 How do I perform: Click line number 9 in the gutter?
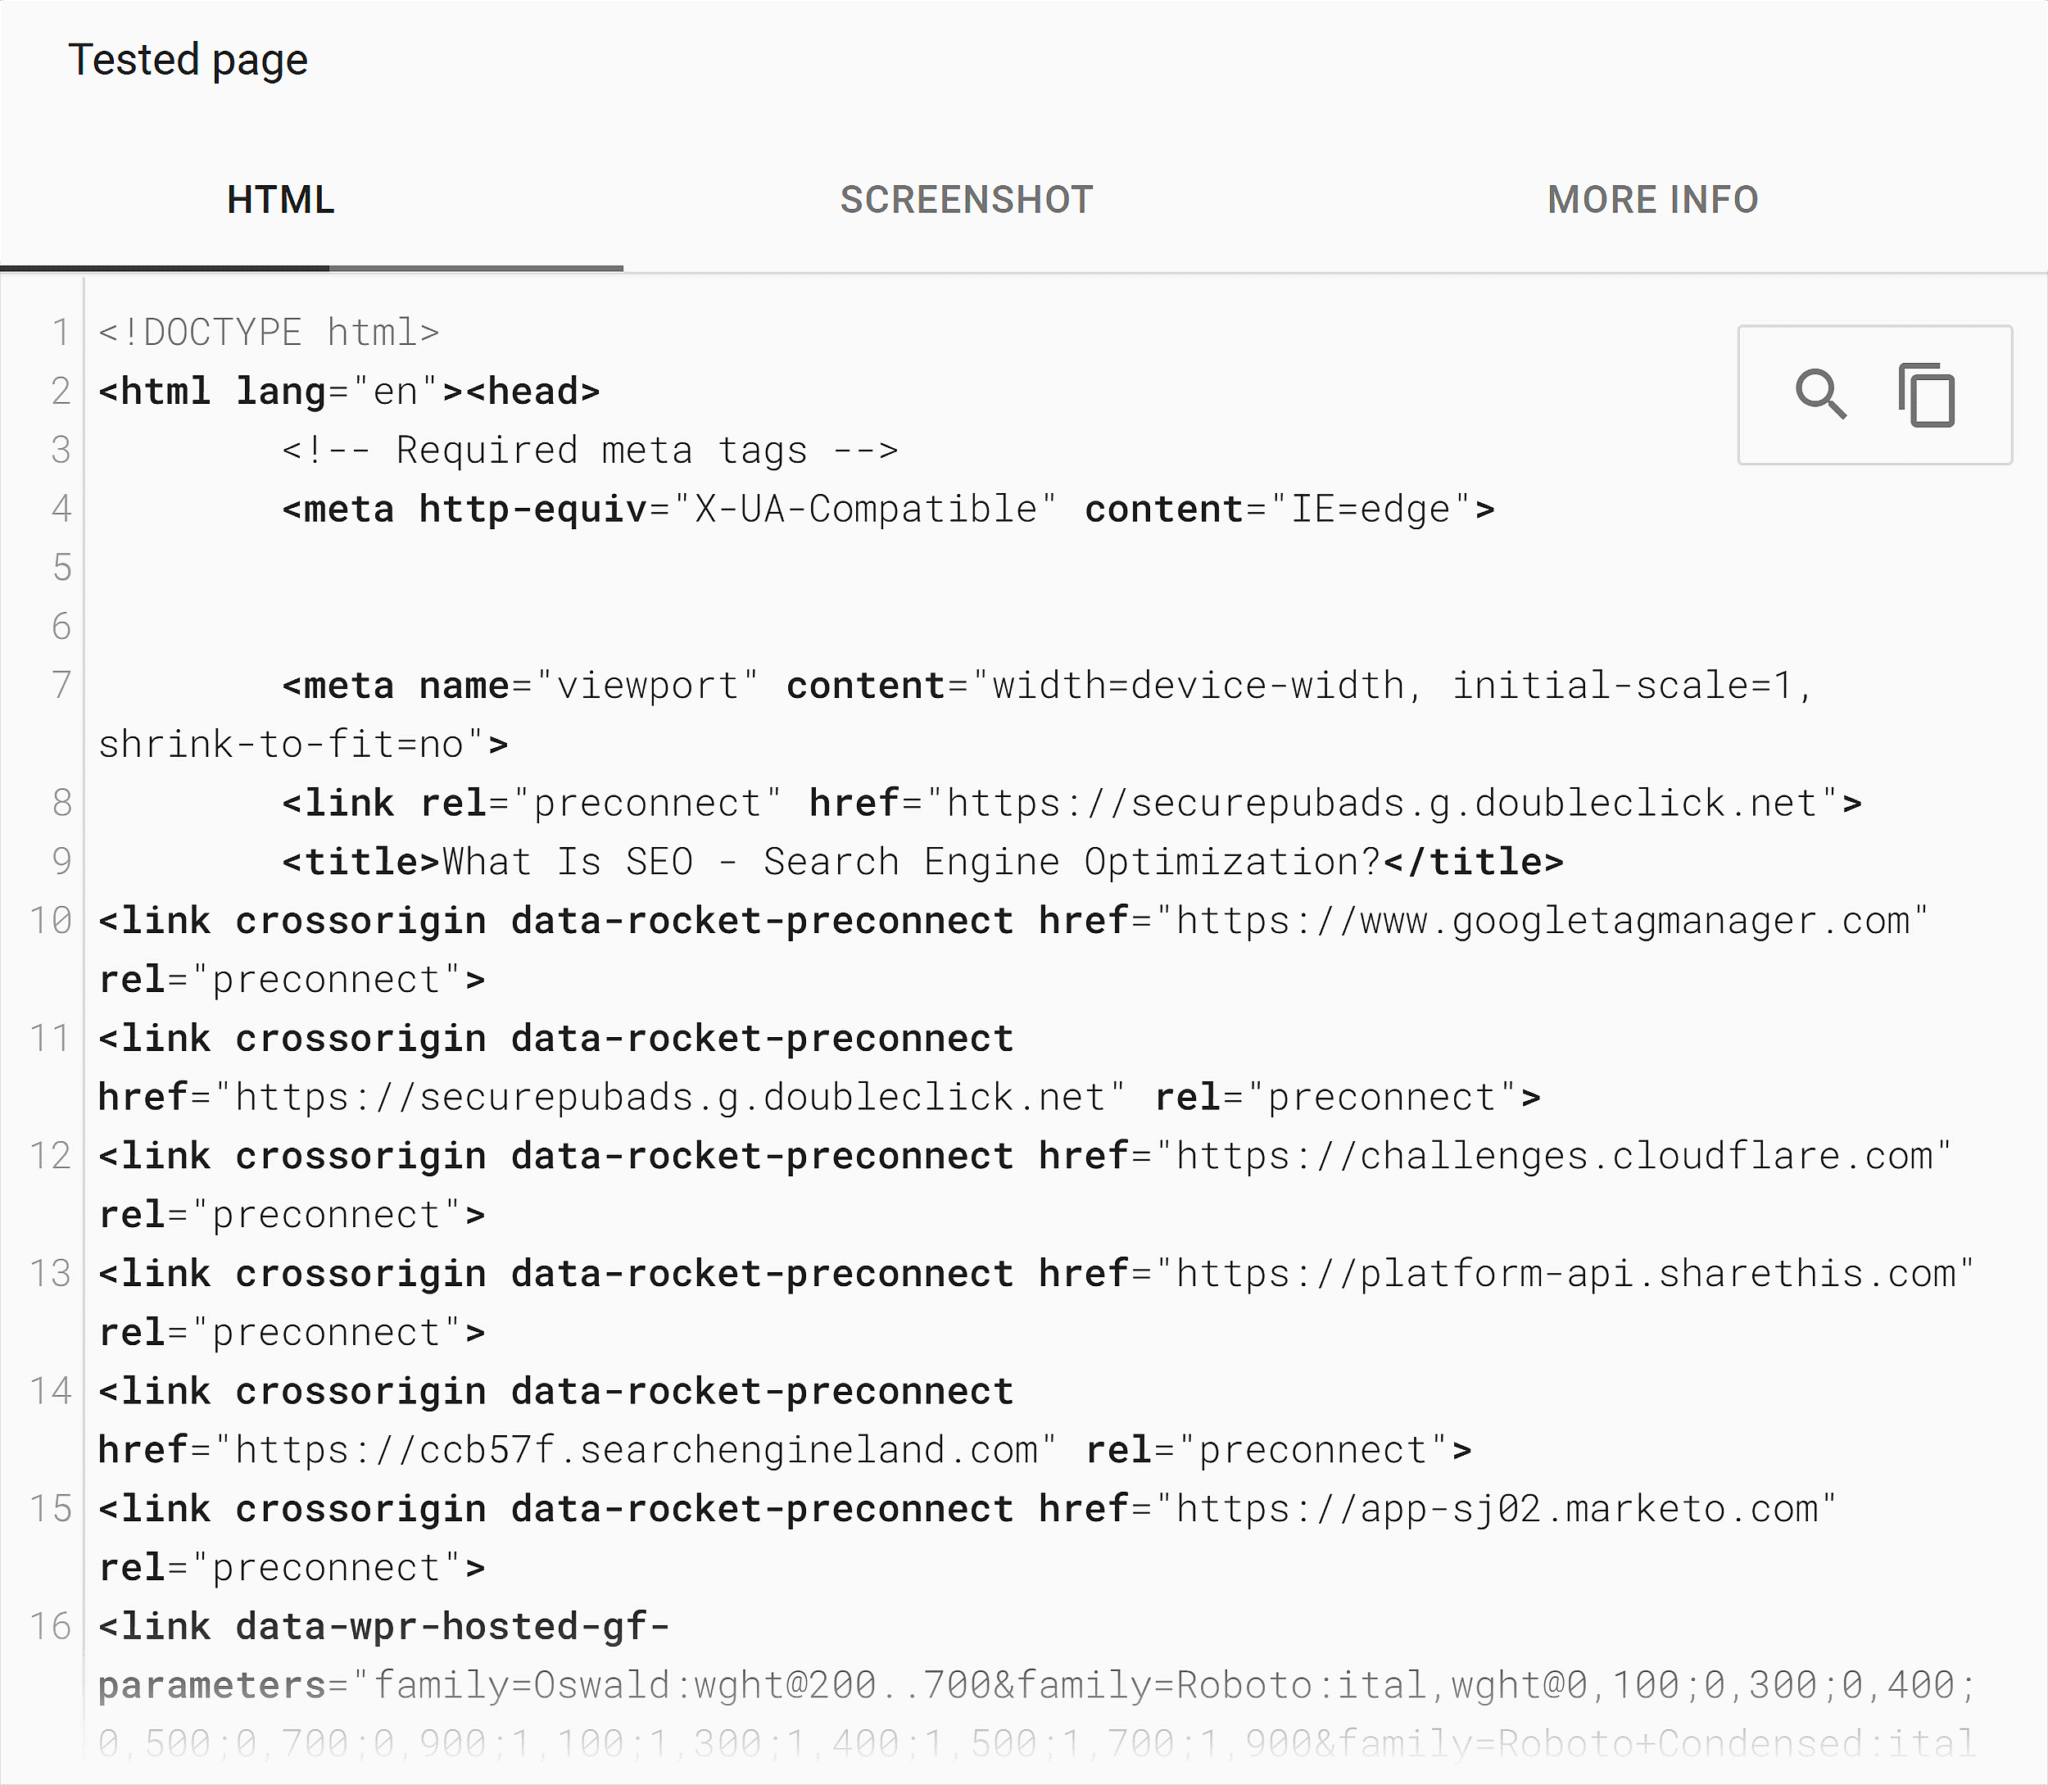62,861
